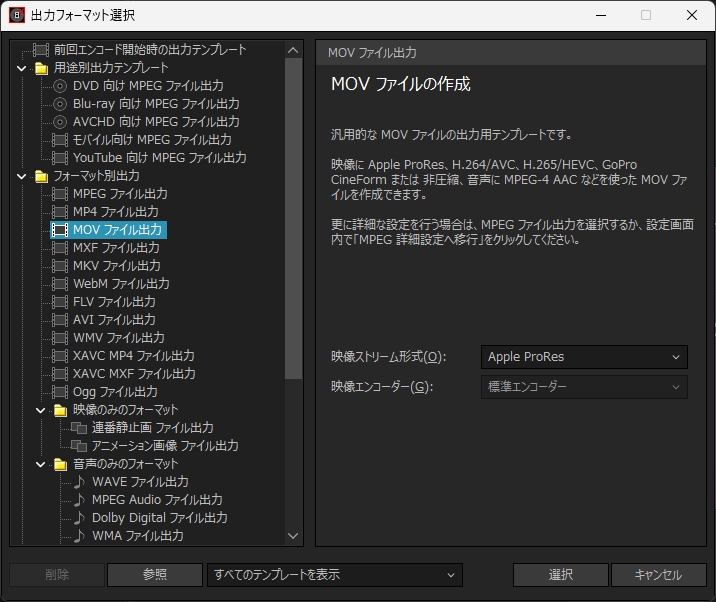
Task: Click the disc icon for DVD 向け MPEG ファイル出力
Action: [x=60, y=86]
